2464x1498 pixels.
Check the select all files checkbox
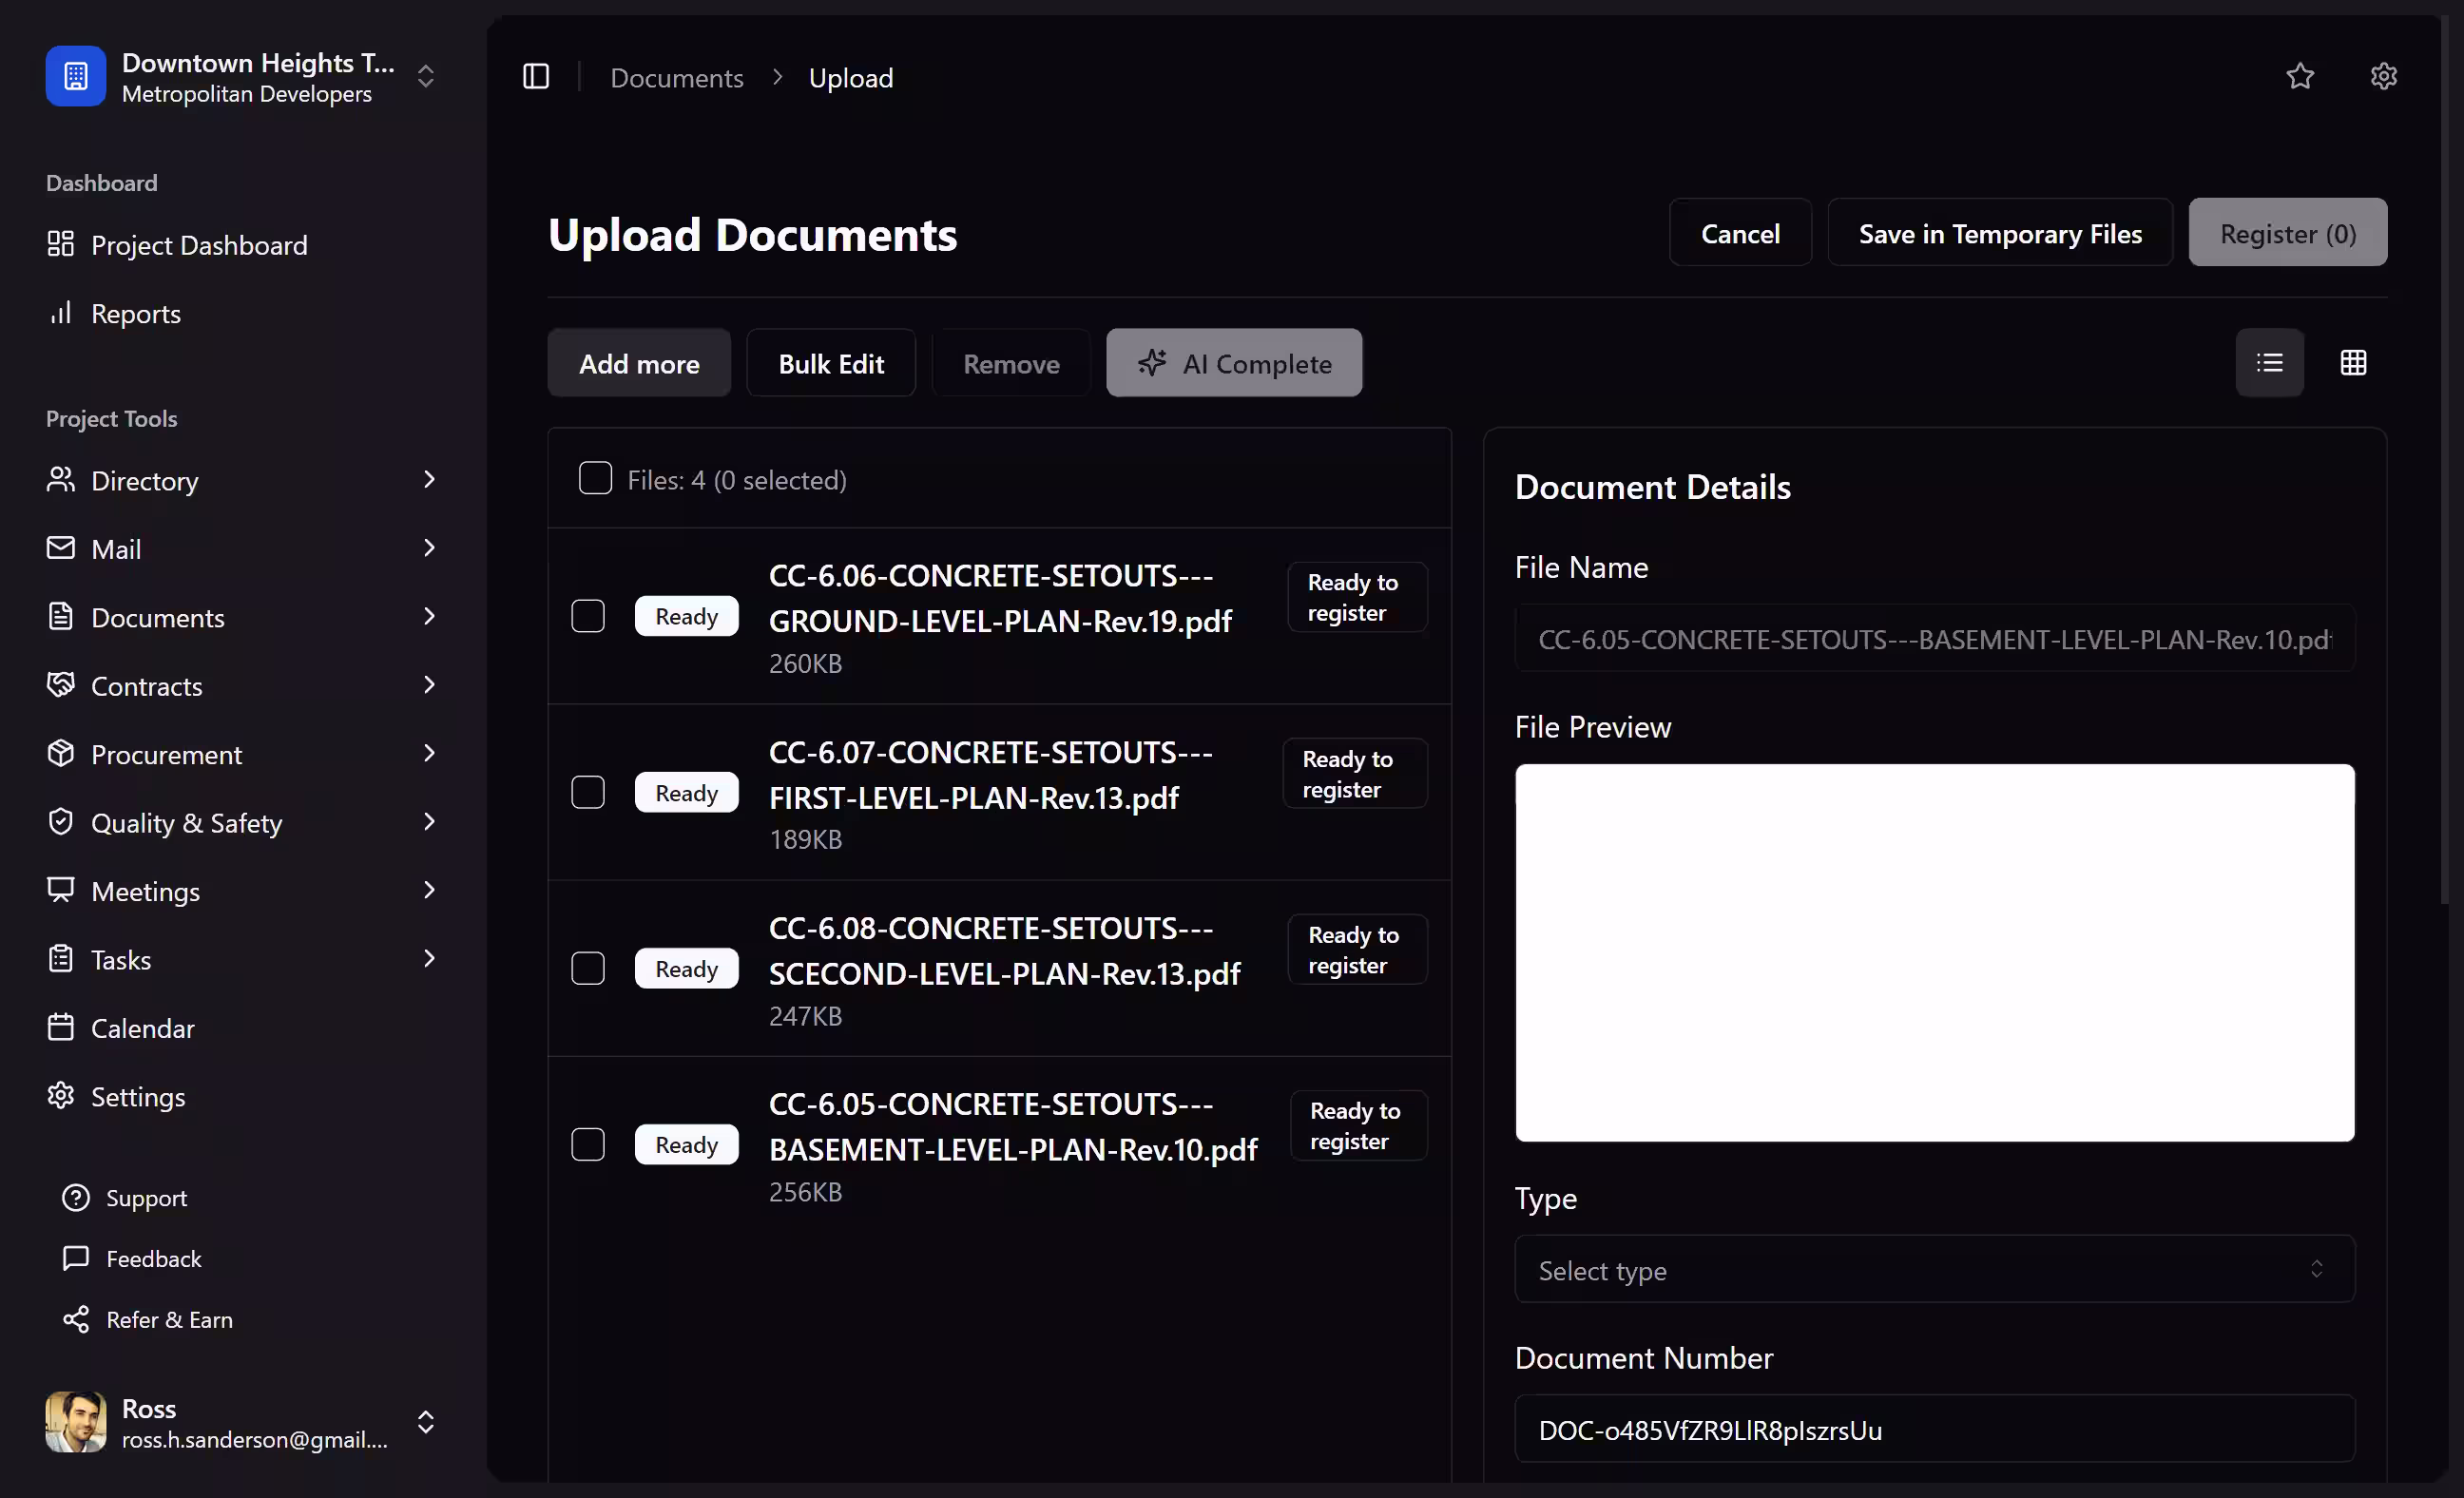tap(595, 479)
